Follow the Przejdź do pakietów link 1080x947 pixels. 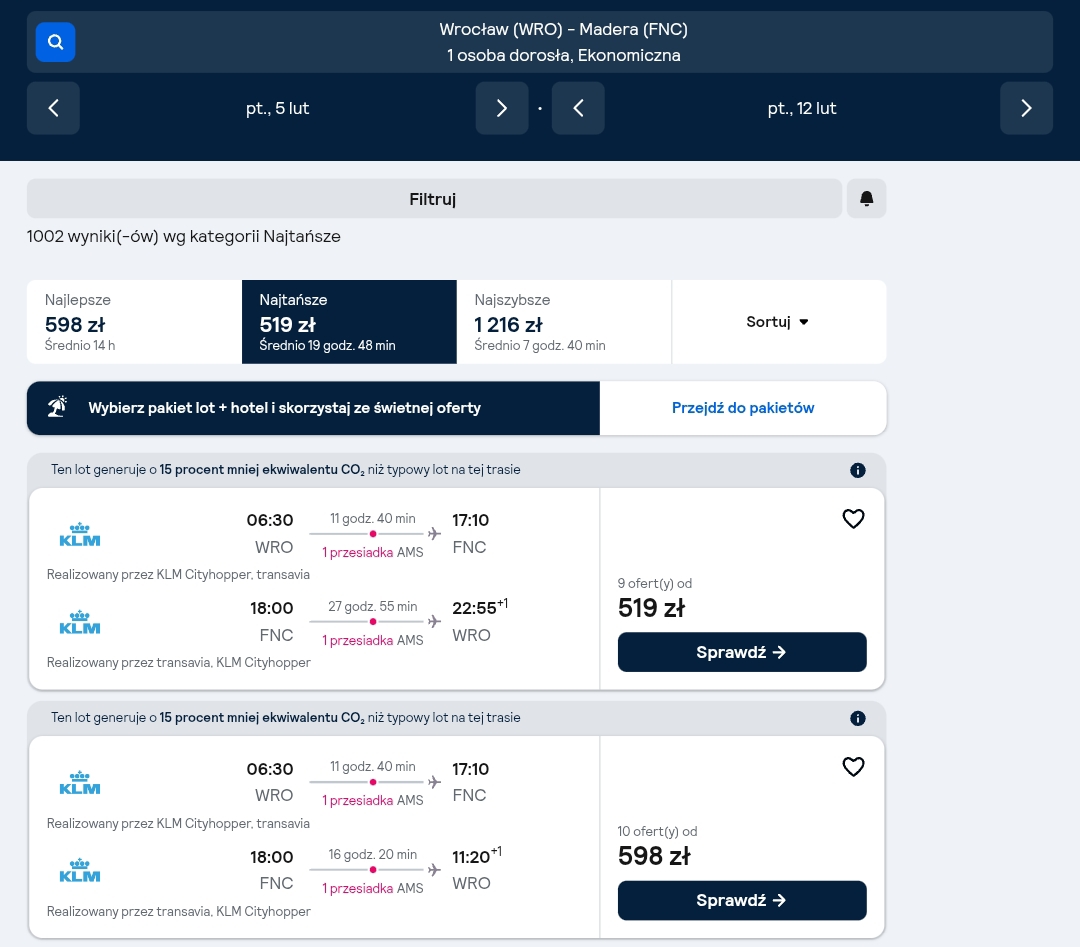pos(742,408)
